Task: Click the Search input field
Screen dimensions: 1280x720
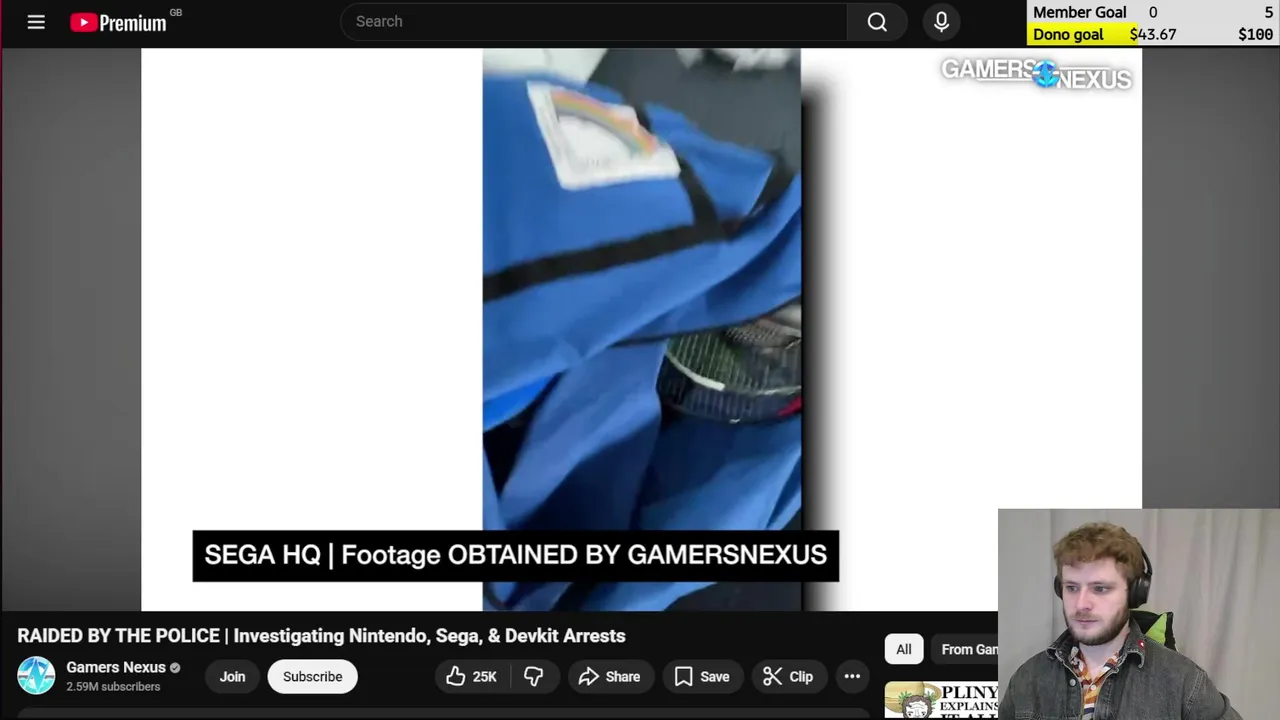Action: pyautogui.click(x=594, y=22)
